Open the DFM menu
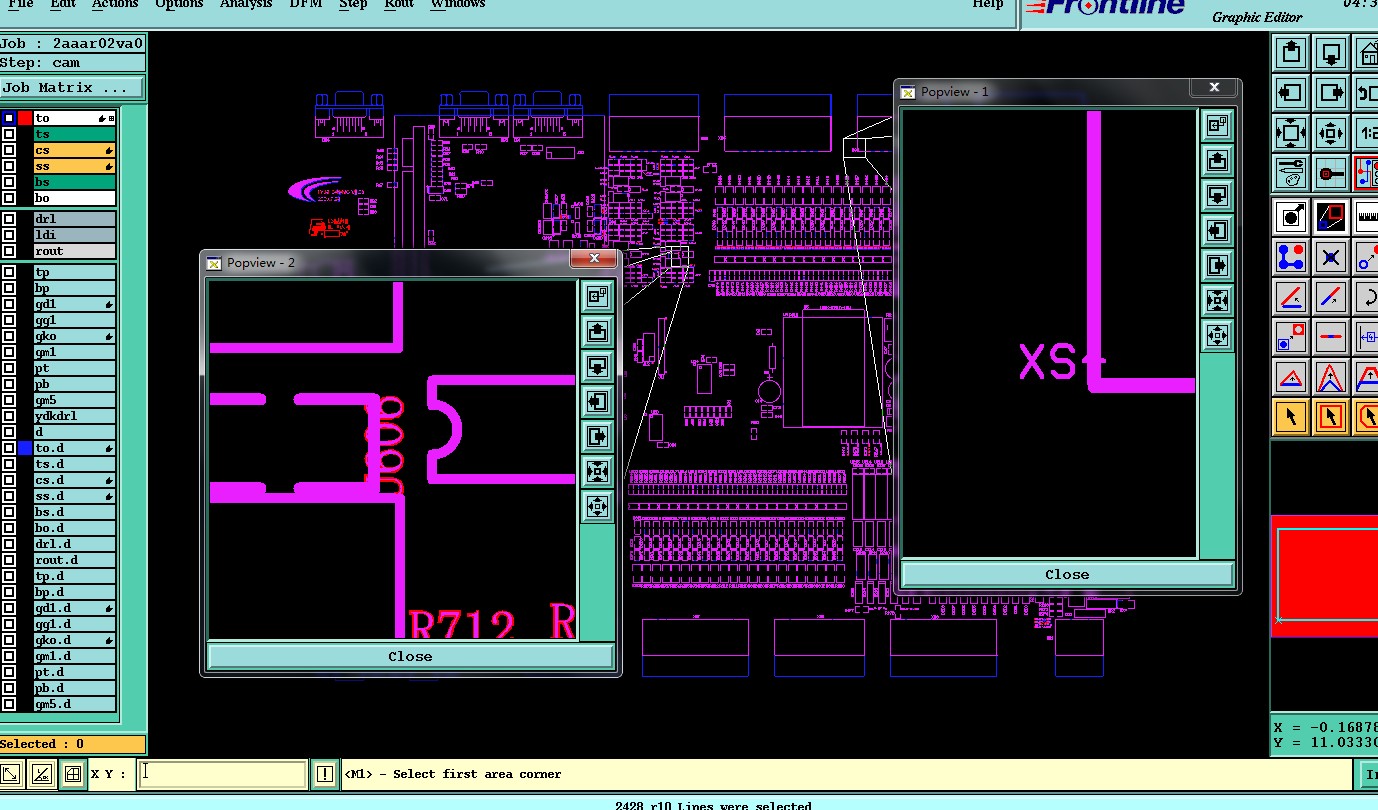1378x810 pixels. click(x=305, y=4)
